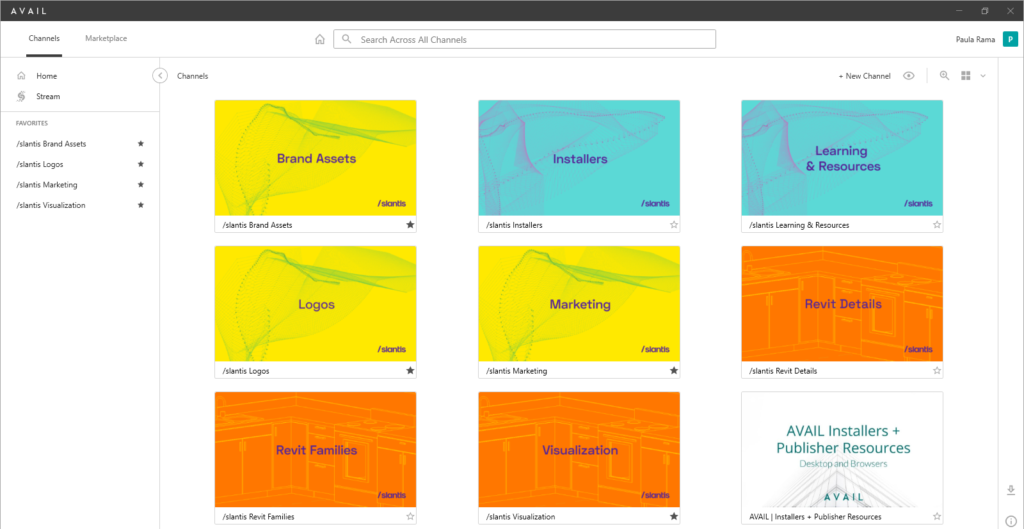Switch to grid view layout icon

coord(966,76)
